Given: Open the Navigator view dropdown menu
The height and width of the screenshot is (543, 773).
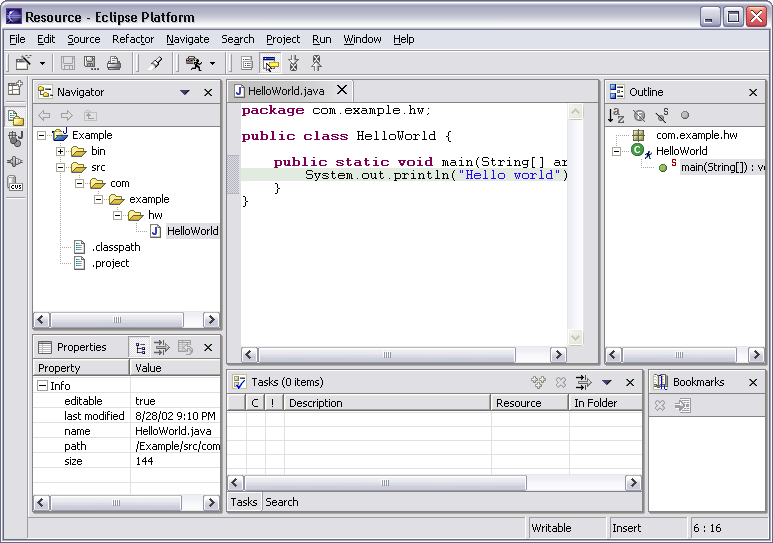Looking at the screenshot, I should point(185,92).
